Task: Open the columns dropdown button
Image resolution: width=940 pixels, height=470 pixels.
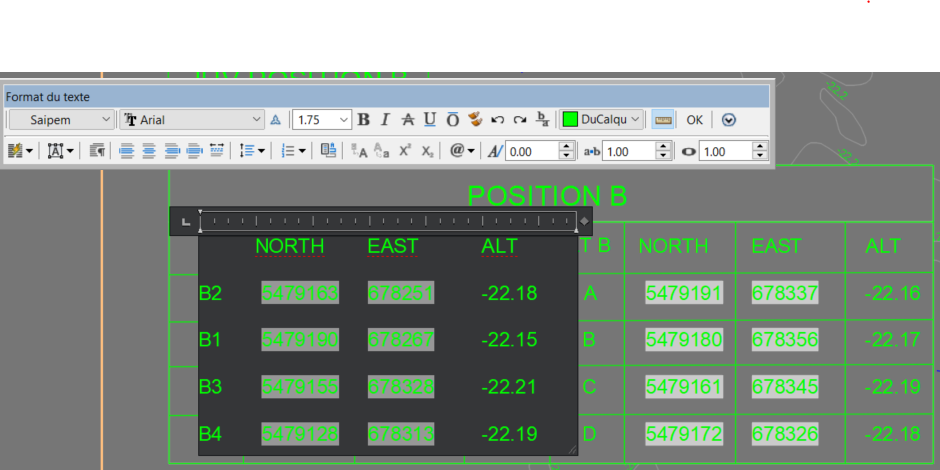Action: point(20,151)
